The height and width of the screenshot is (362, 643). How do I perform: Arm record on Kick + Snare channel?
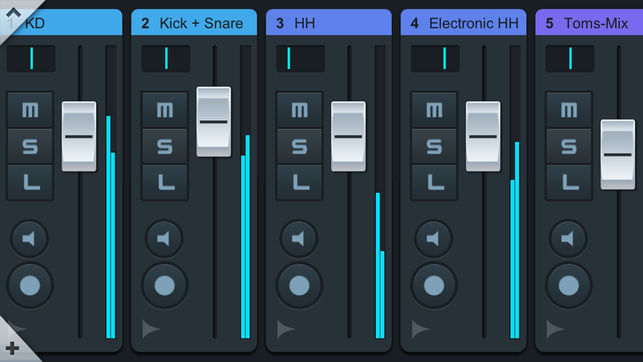(x=164, y=286)
